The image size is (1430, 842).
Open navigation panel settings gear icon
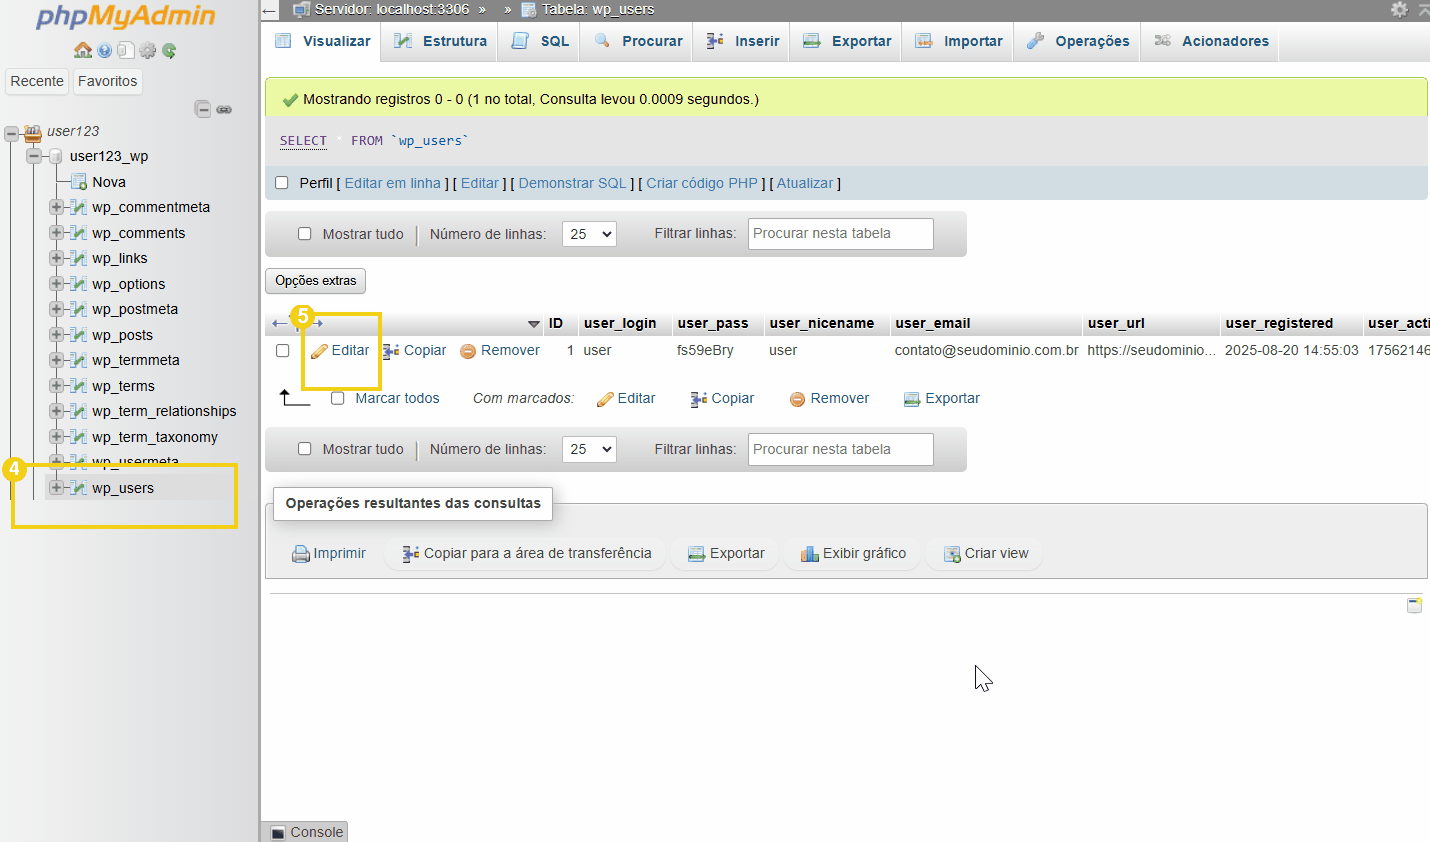click(148, 50)
